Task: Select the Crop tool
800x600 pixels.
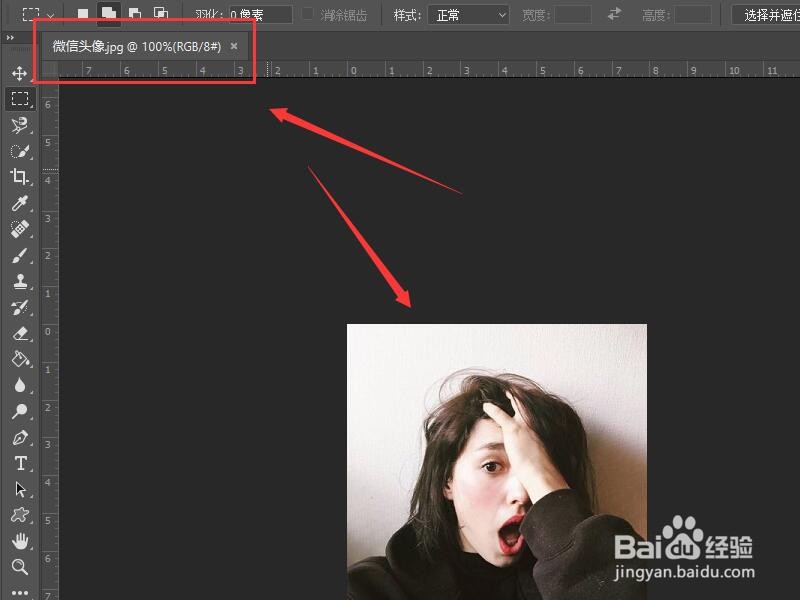Action: click(x=19, y=177)
